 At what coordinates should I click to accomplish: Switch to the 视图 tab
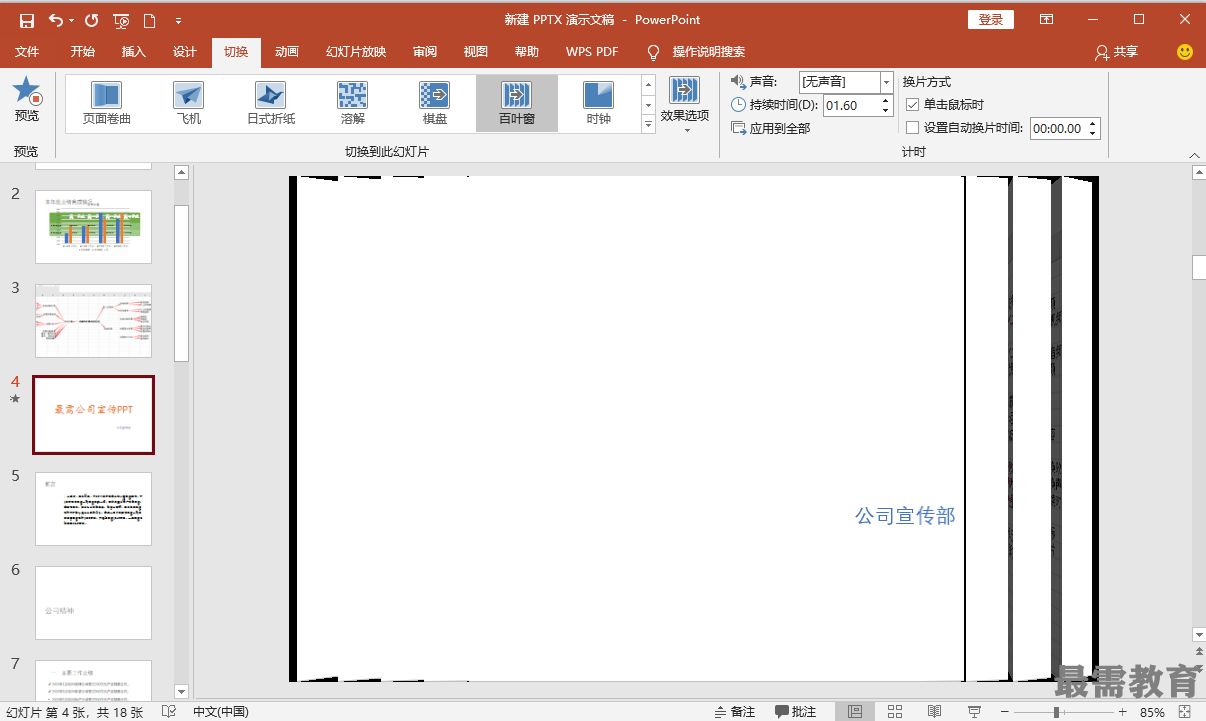476,52
